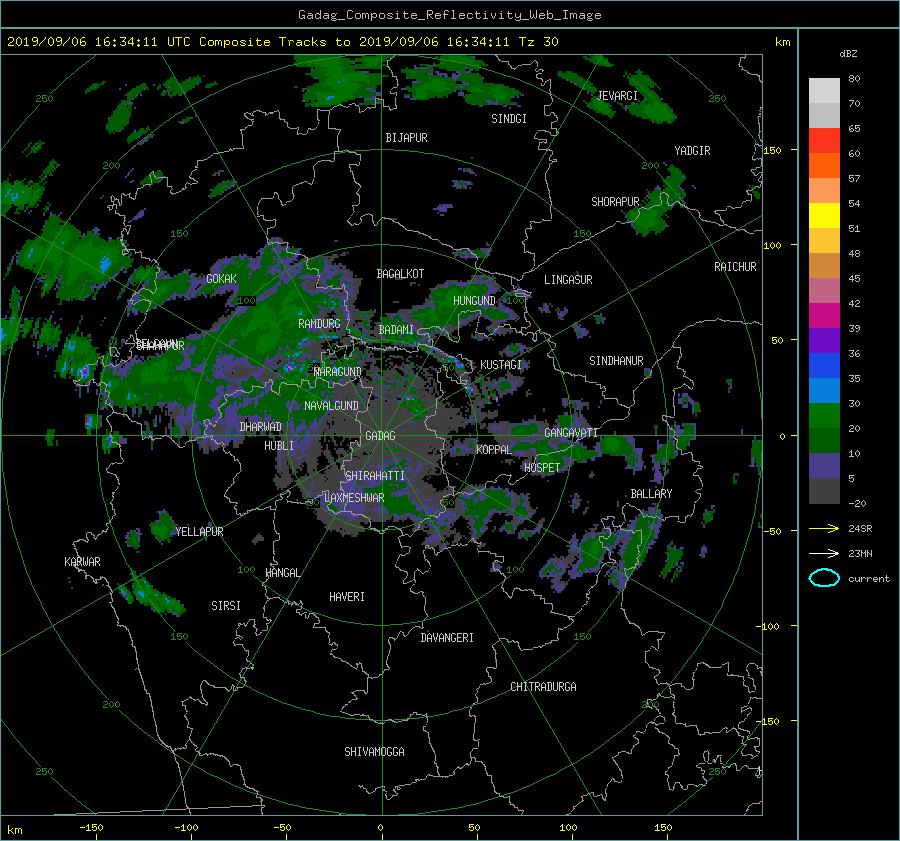This screenshot has width=900, height=841.
Task: Click the SINDGI label
Action: 509,119
